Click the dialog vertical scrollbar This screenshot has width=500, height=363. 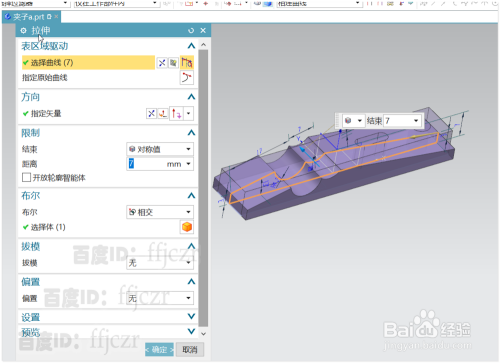click(x=203, y=188)
